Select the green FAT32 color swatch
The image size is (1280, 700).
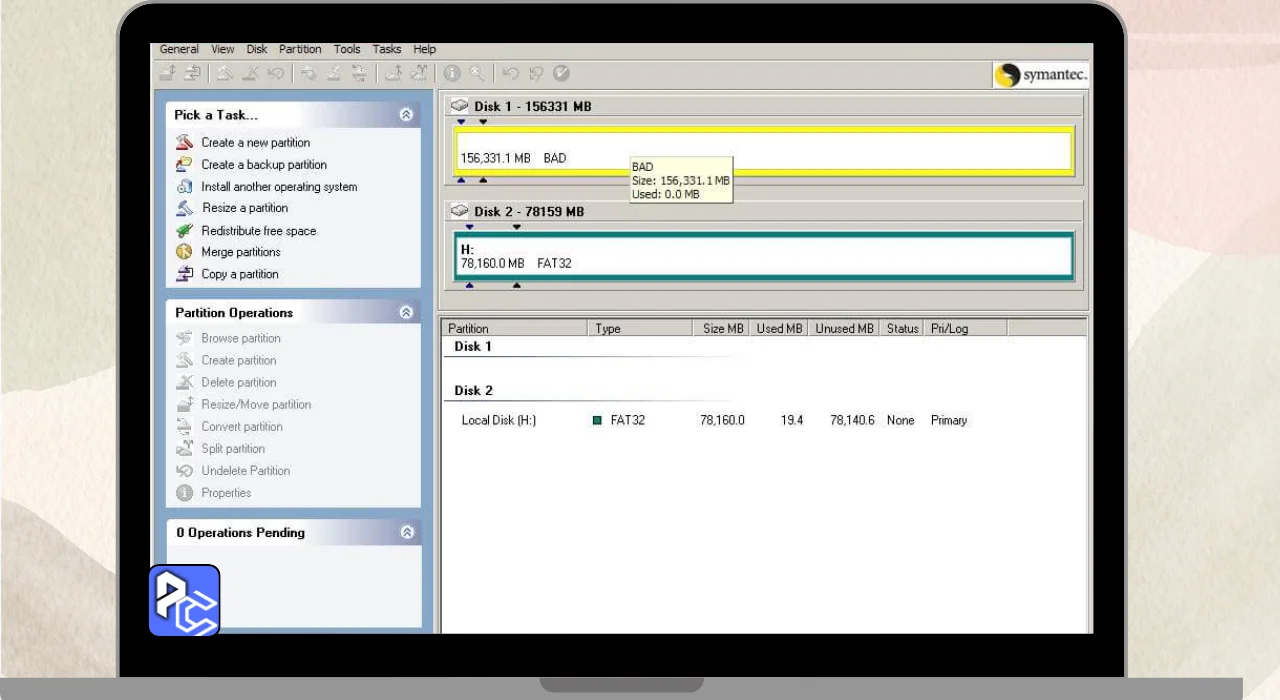point(597,421)
